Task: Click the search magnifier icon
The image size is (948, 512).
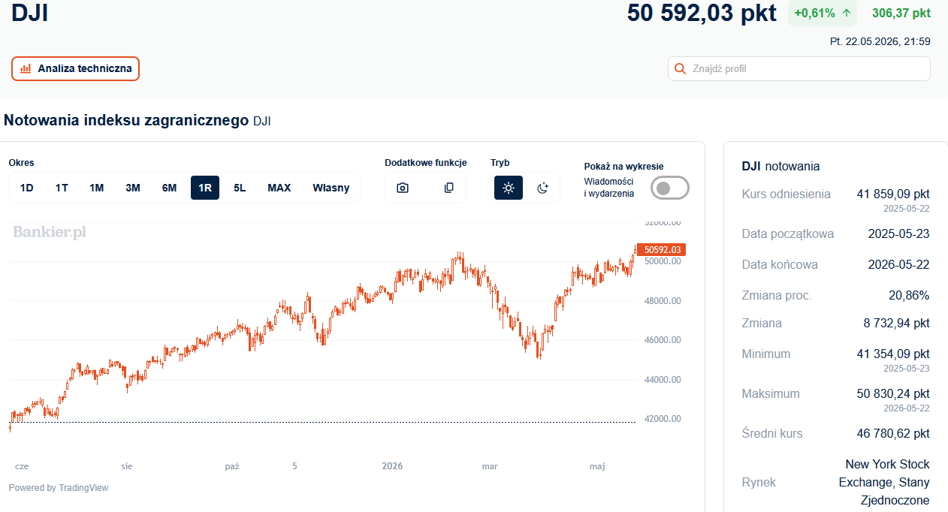Action: click(x=680, y=69)
